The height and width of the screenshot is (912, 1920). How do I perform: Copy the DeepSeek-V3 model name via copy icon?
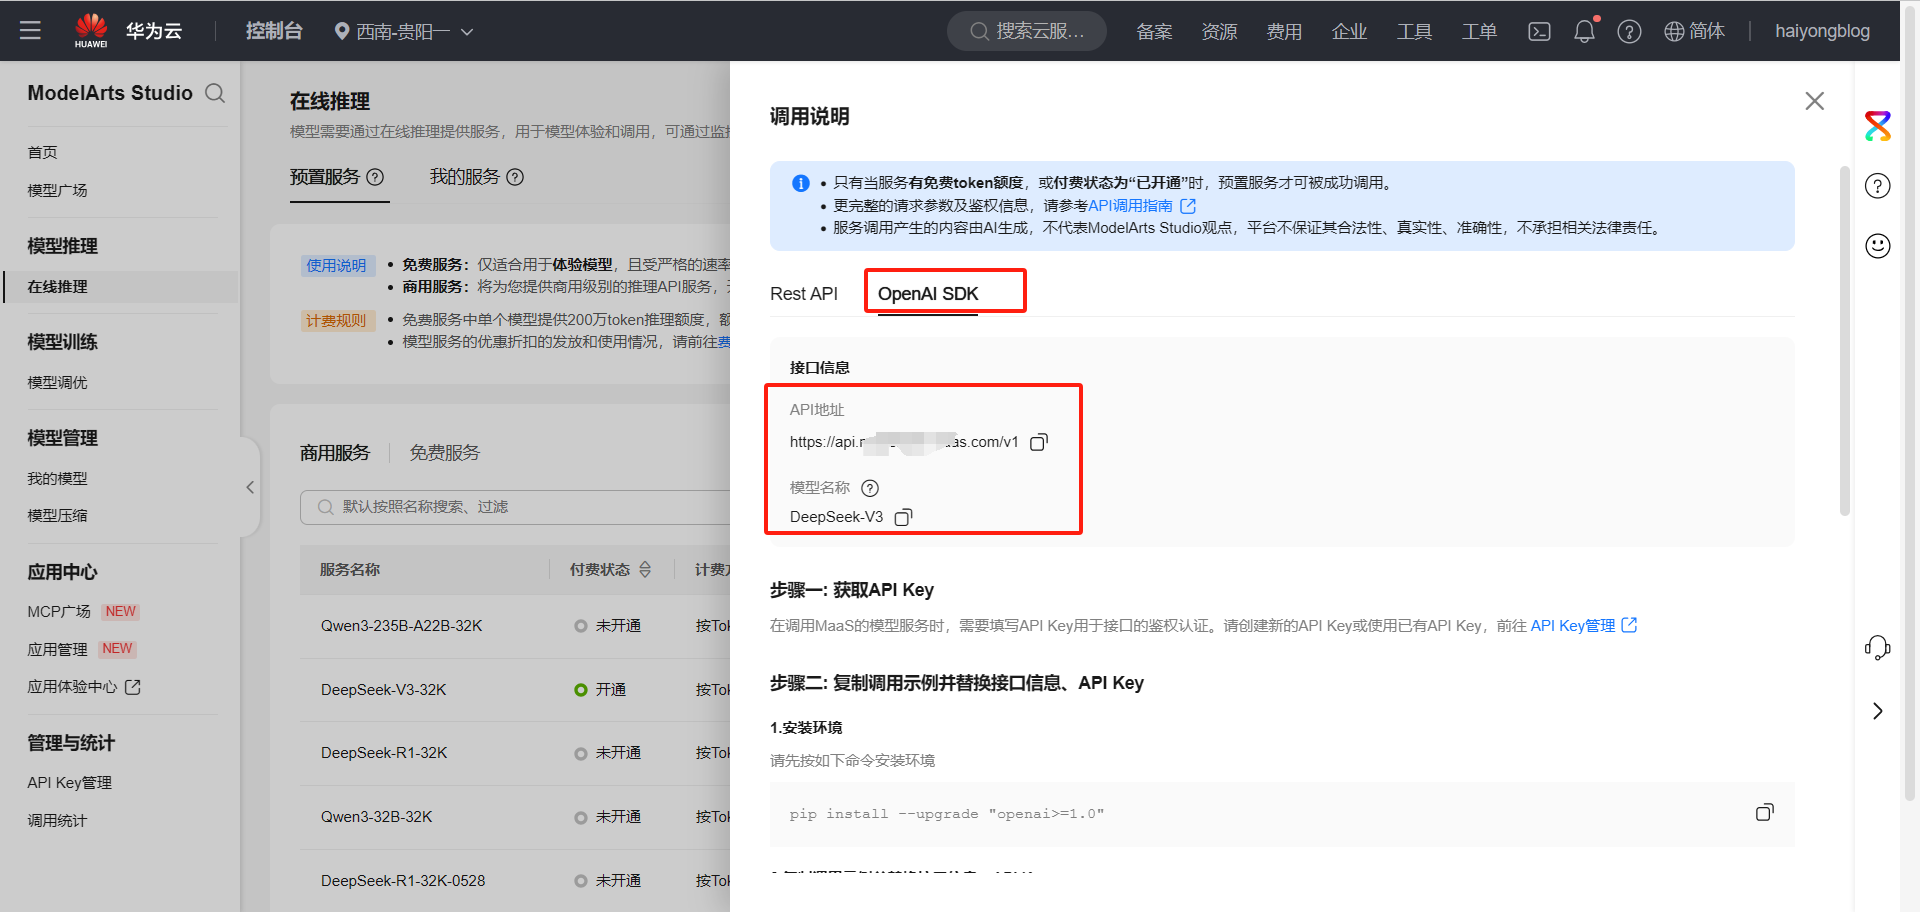(x=902, y=517)
